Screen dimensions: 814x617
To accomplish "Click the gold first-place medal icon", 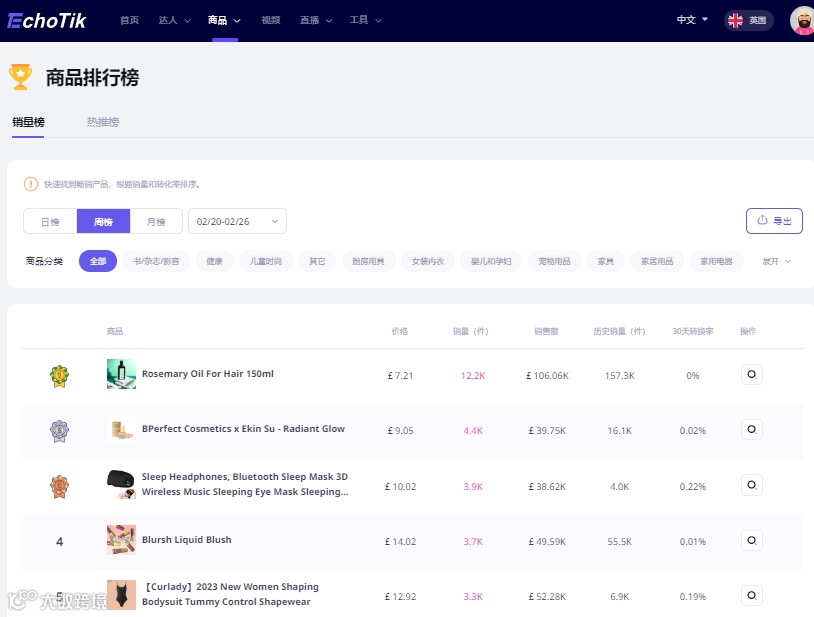I will [x=59, y=376].
